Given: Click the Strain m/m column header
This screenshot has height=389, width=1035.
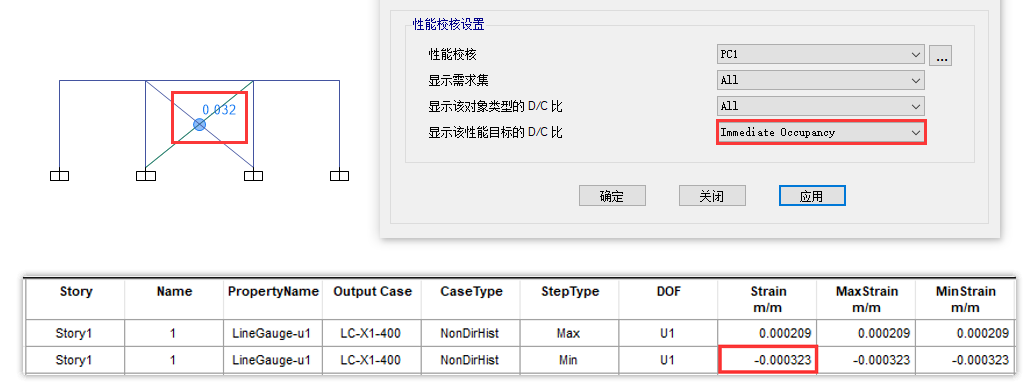Looking at the screenshot, I should pyautogui.click(x=768, y=299).
